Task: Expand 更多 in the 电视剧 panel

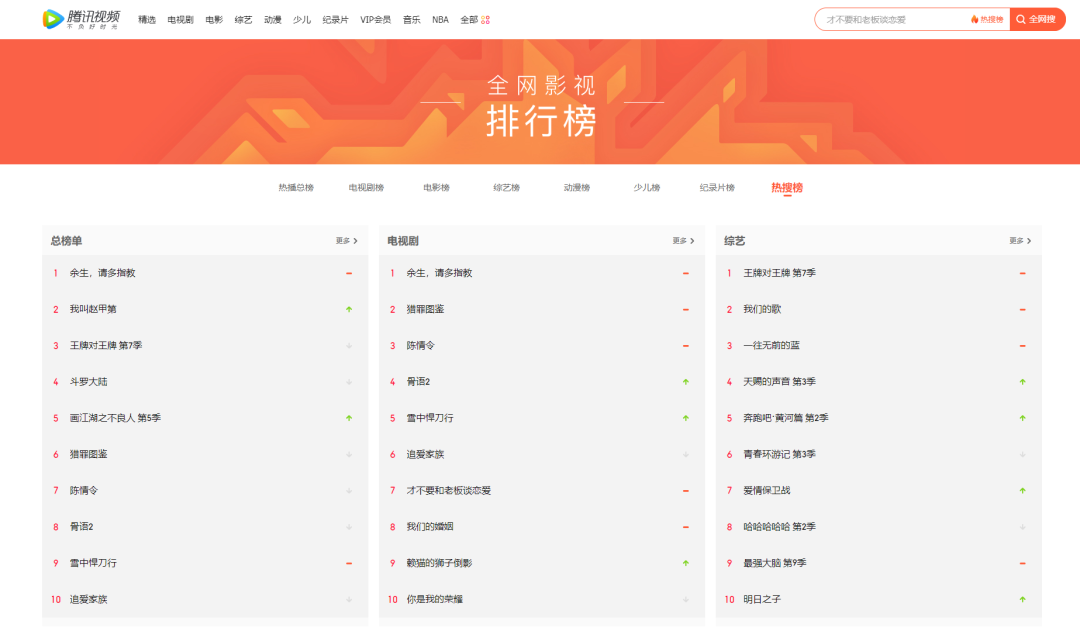Action: pos(683,240)
